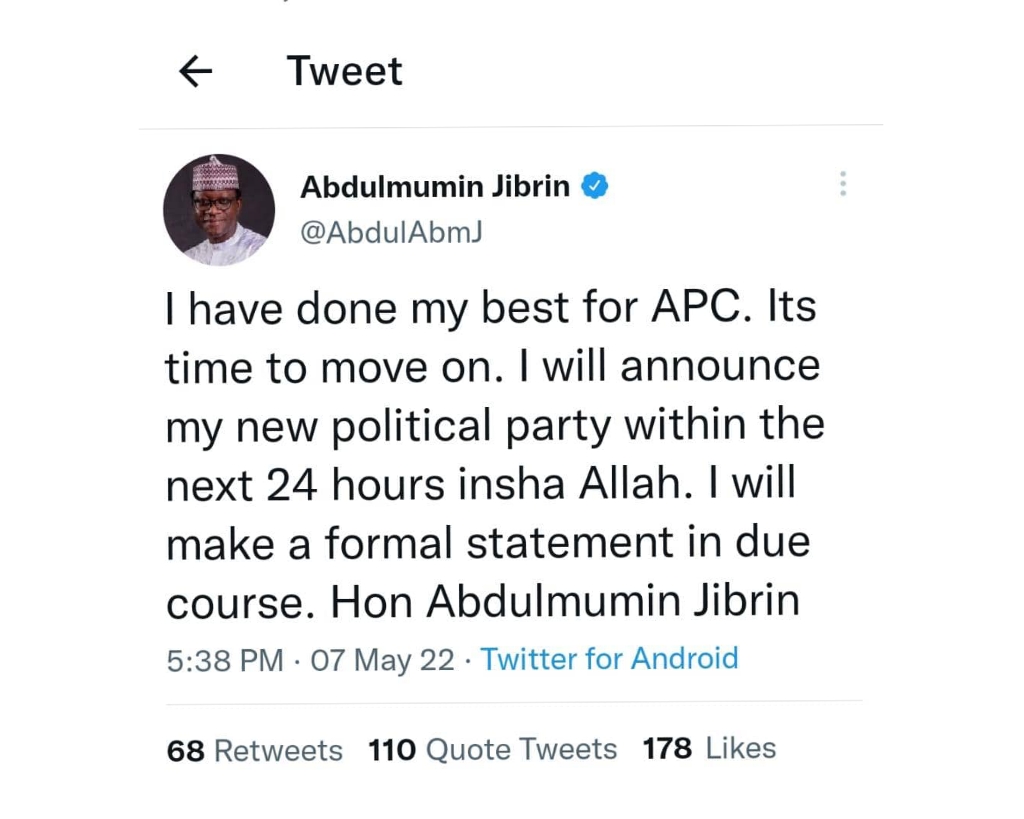Open Abdulmumin Jibrin's profile picture
Screen dimensions: 1024x819
219,210
